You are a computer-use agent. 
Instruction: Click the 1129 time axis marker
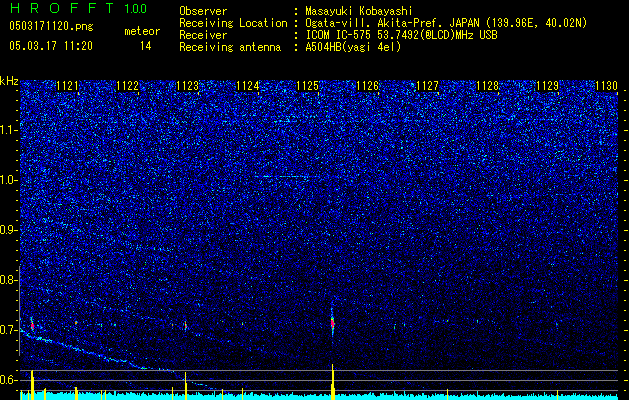click(548, 86)
